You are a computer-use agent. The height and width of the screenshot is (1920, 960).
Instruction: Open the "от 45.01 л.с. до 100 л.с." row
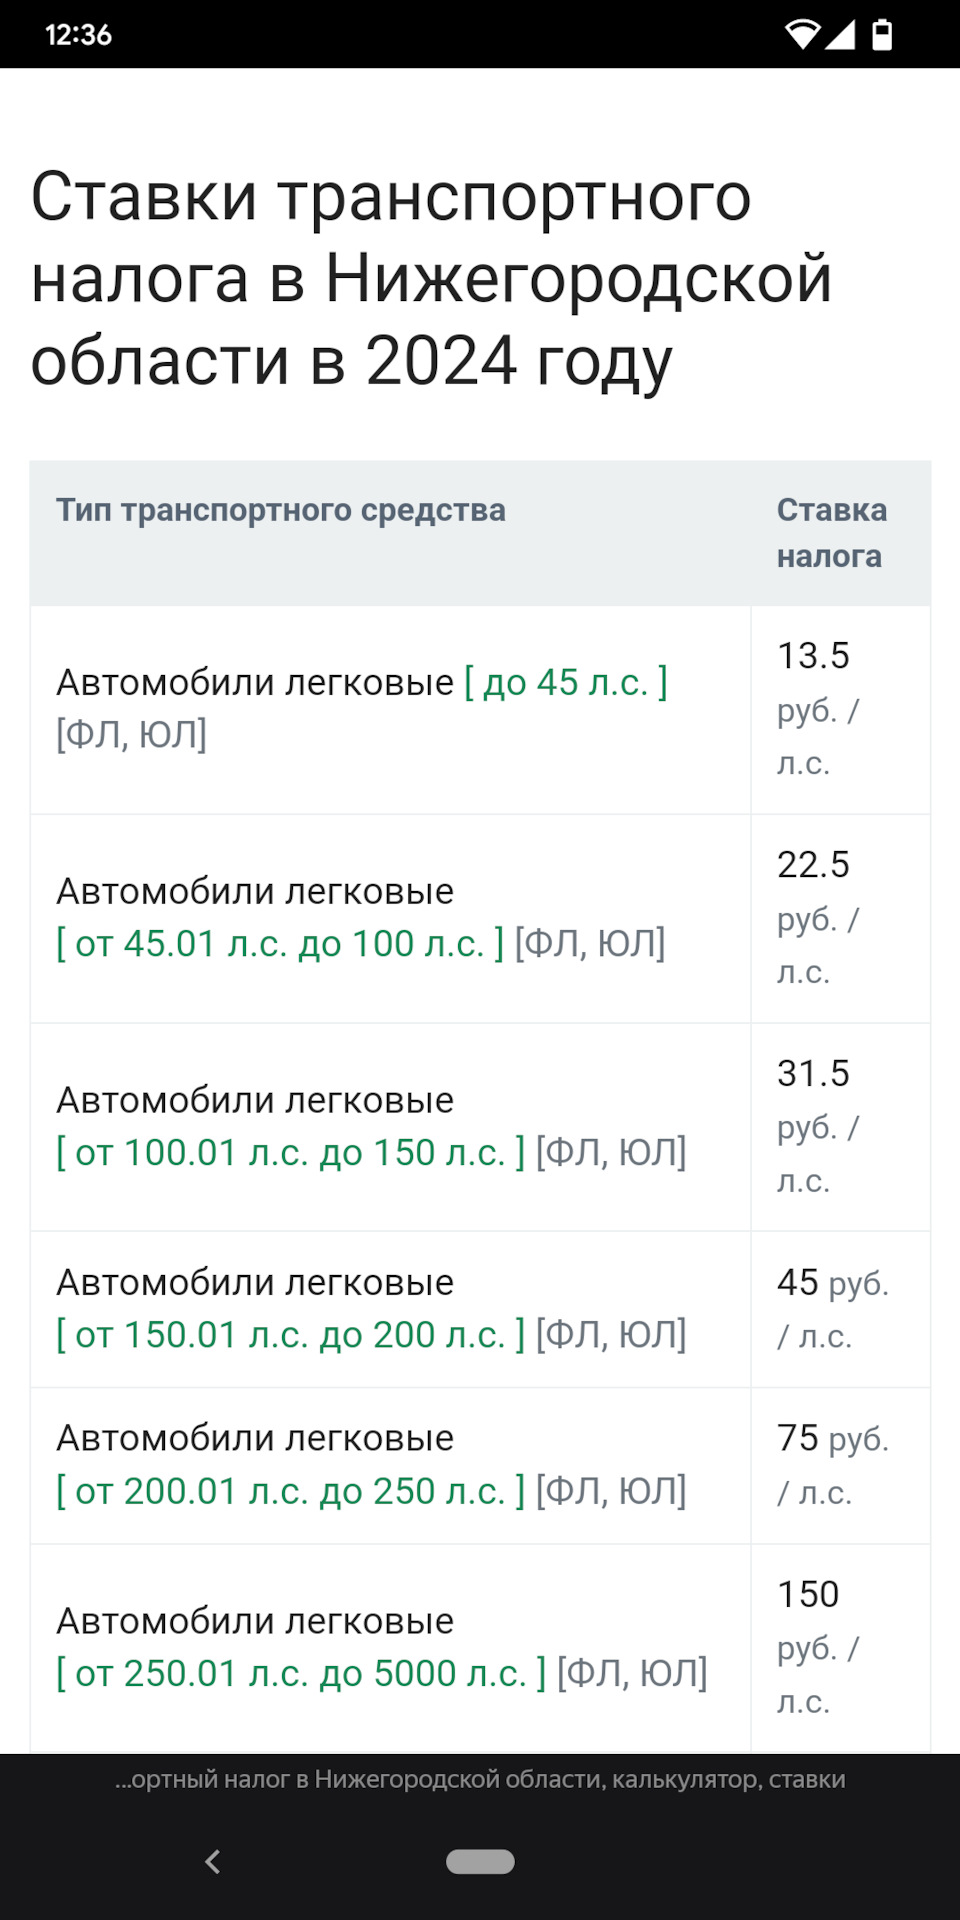click(361, 917)
